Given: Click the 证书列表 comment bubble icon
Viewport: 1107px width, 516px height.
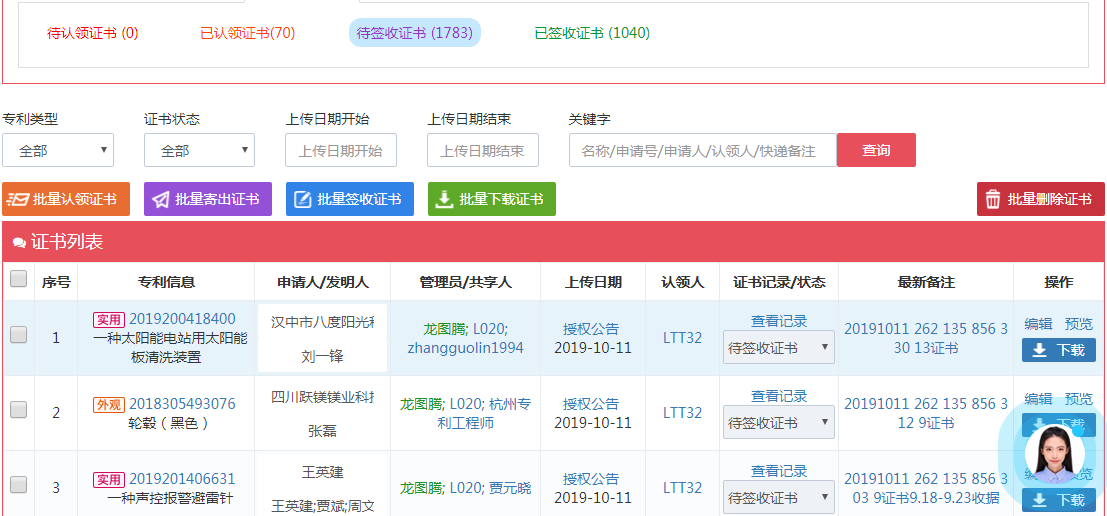Looking at the screenshot, I should (19, 243).
